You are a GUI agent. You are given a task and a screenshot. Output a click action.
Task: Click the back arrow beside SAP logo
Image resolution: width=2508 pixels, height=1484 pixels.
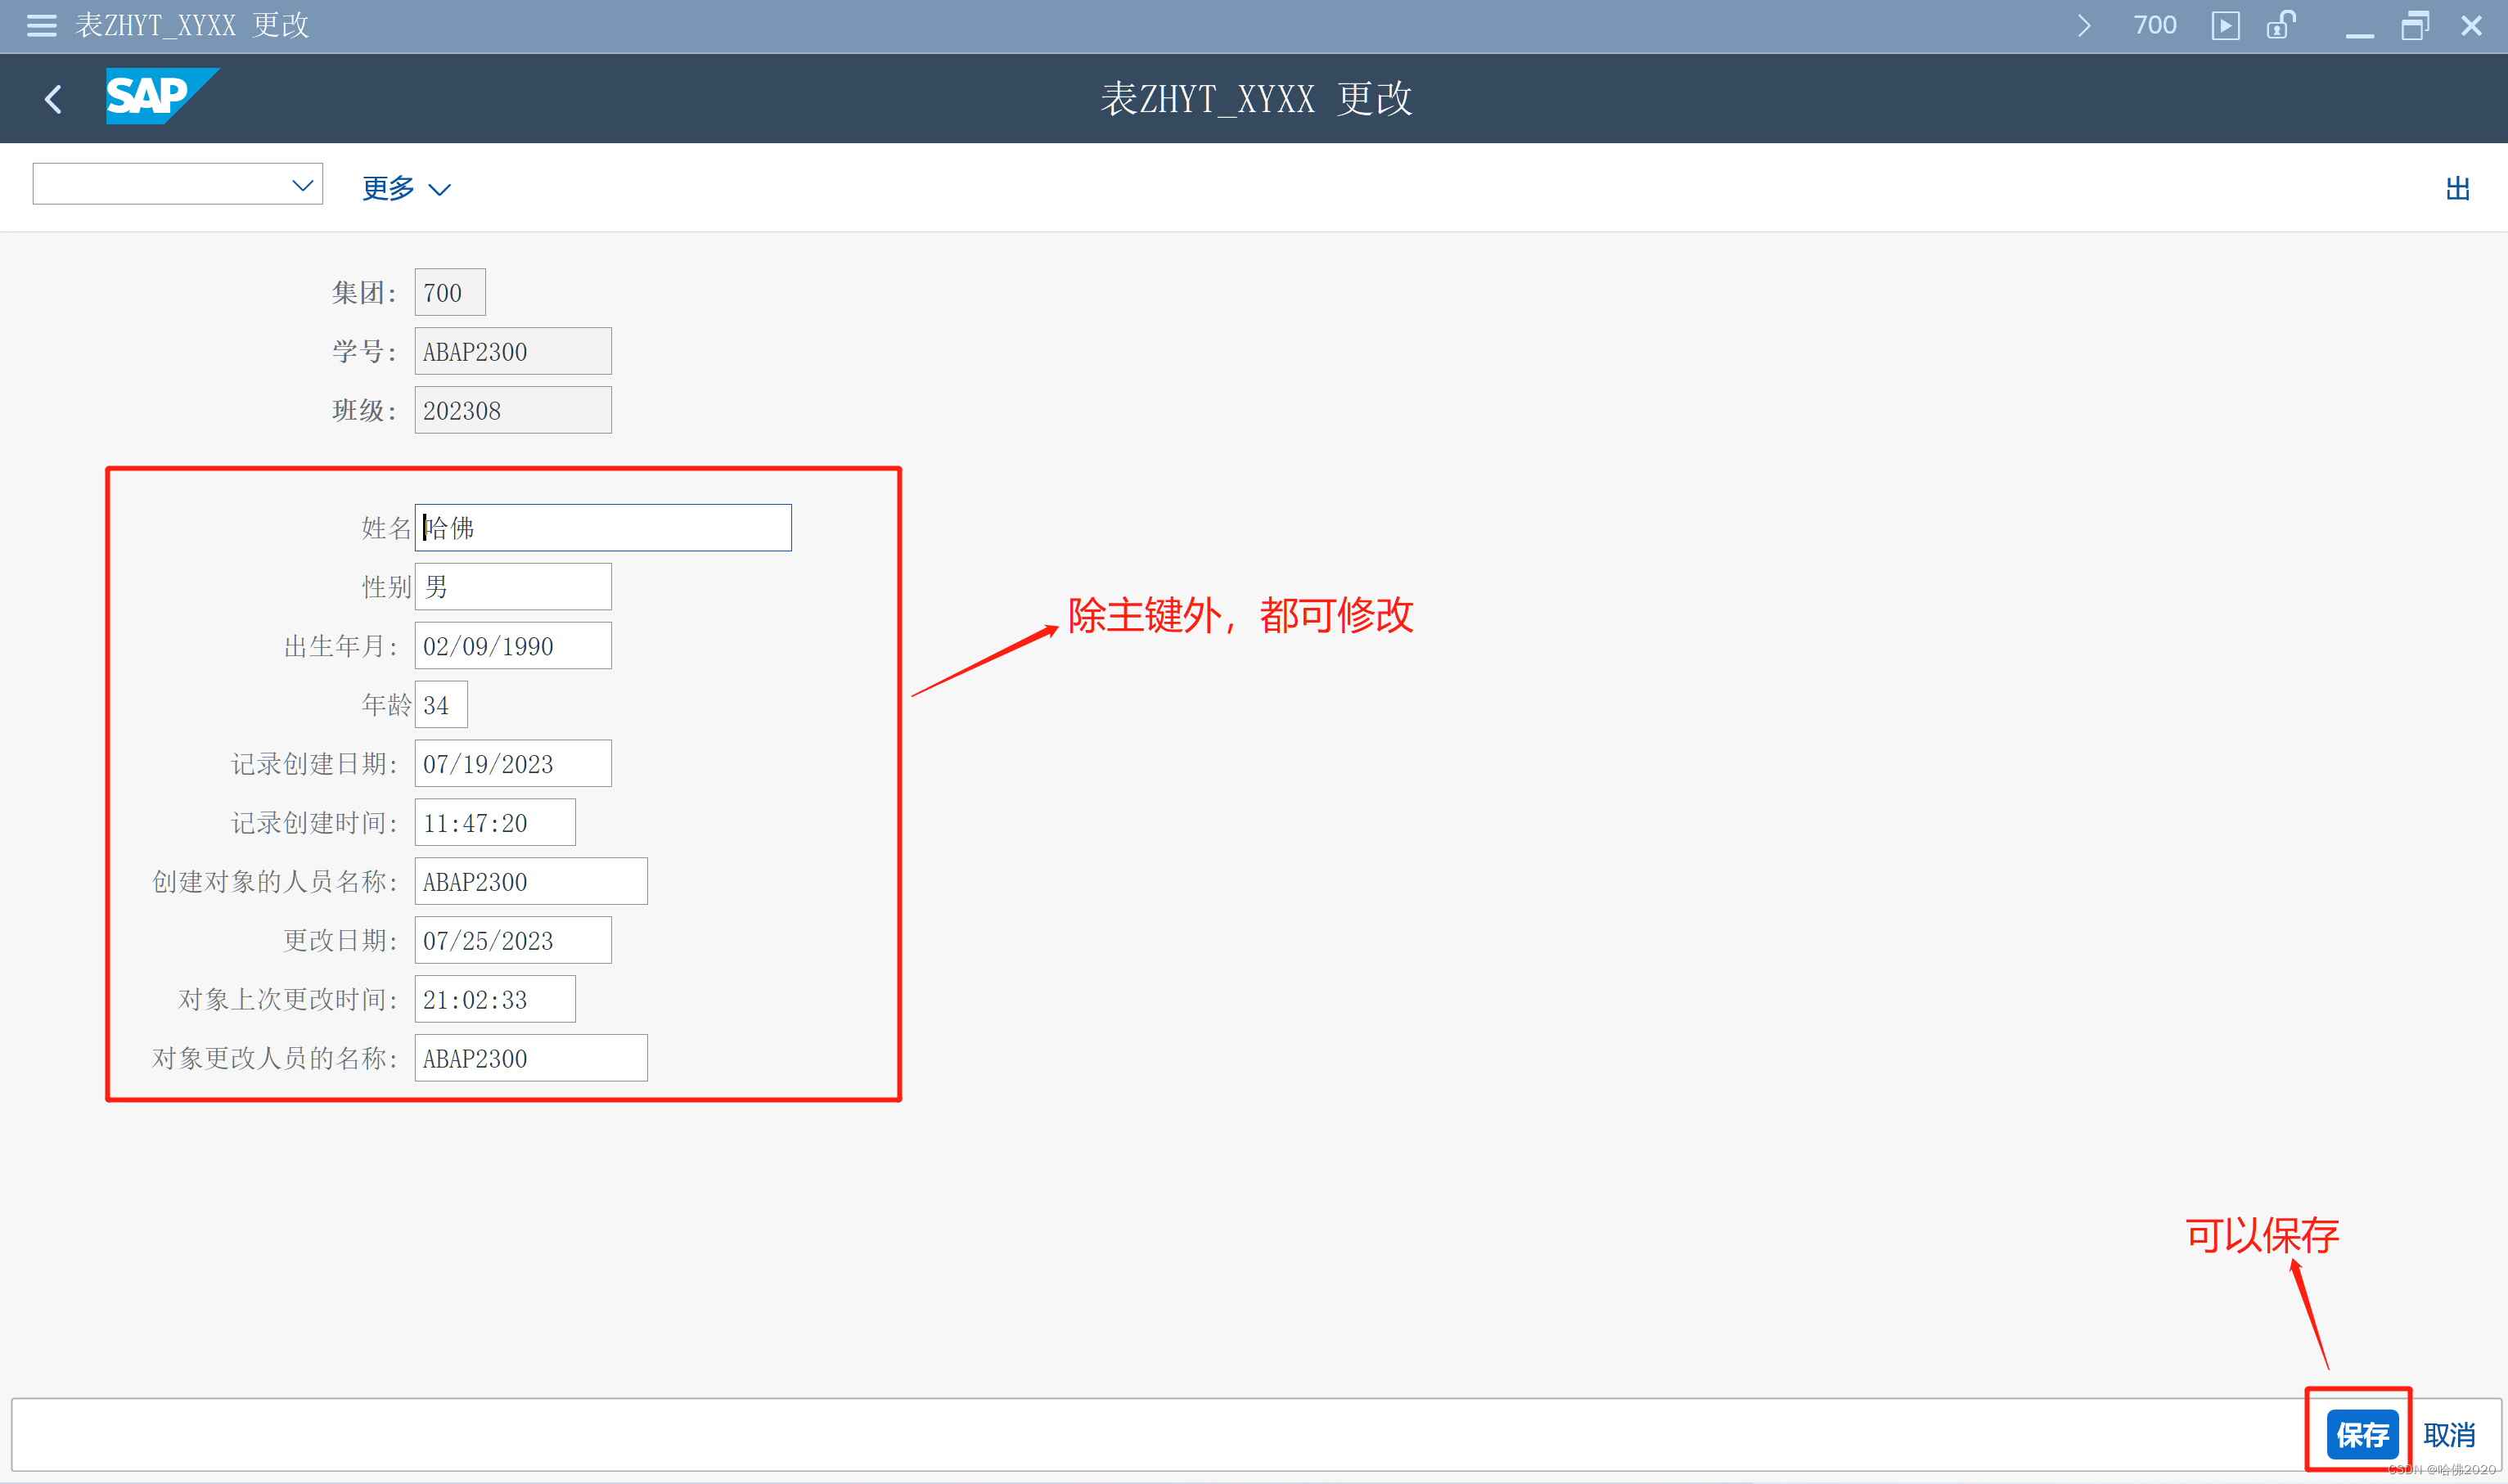pyautogui.click(x=54, y=99)
